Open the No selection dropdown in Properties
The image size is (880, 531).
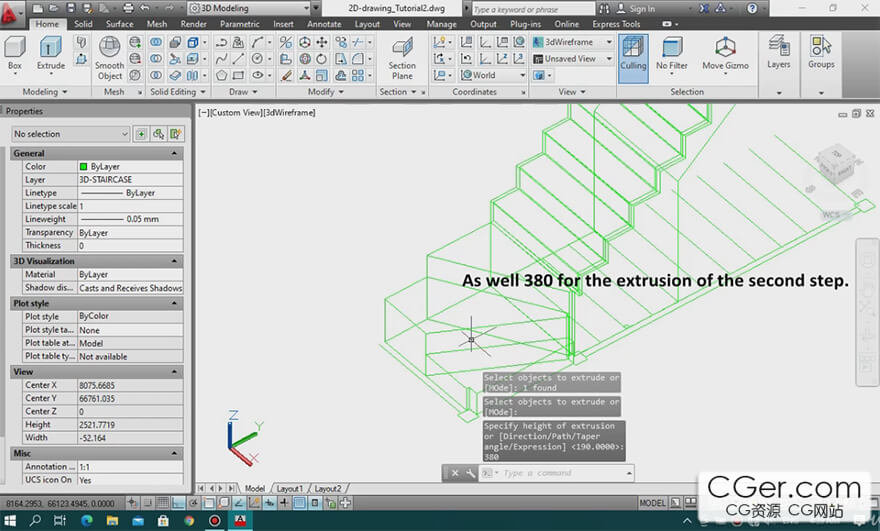tap(70, 134)
